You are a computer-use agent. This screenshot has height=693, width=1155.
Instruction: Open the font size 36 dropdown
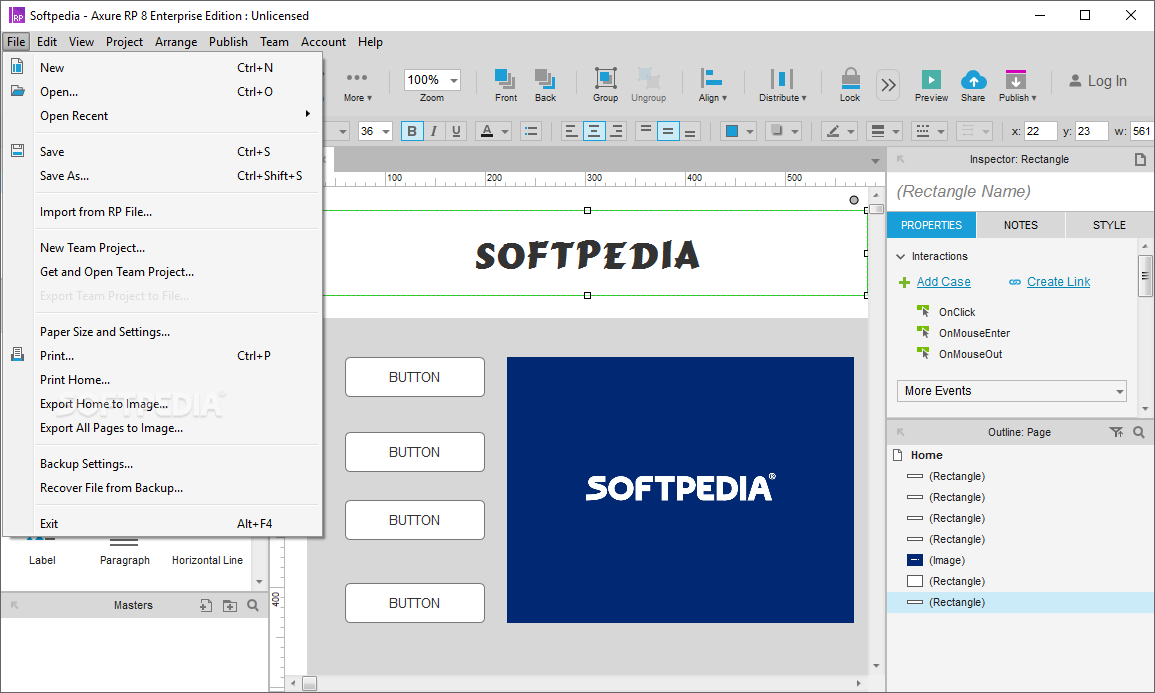(385, 131)
